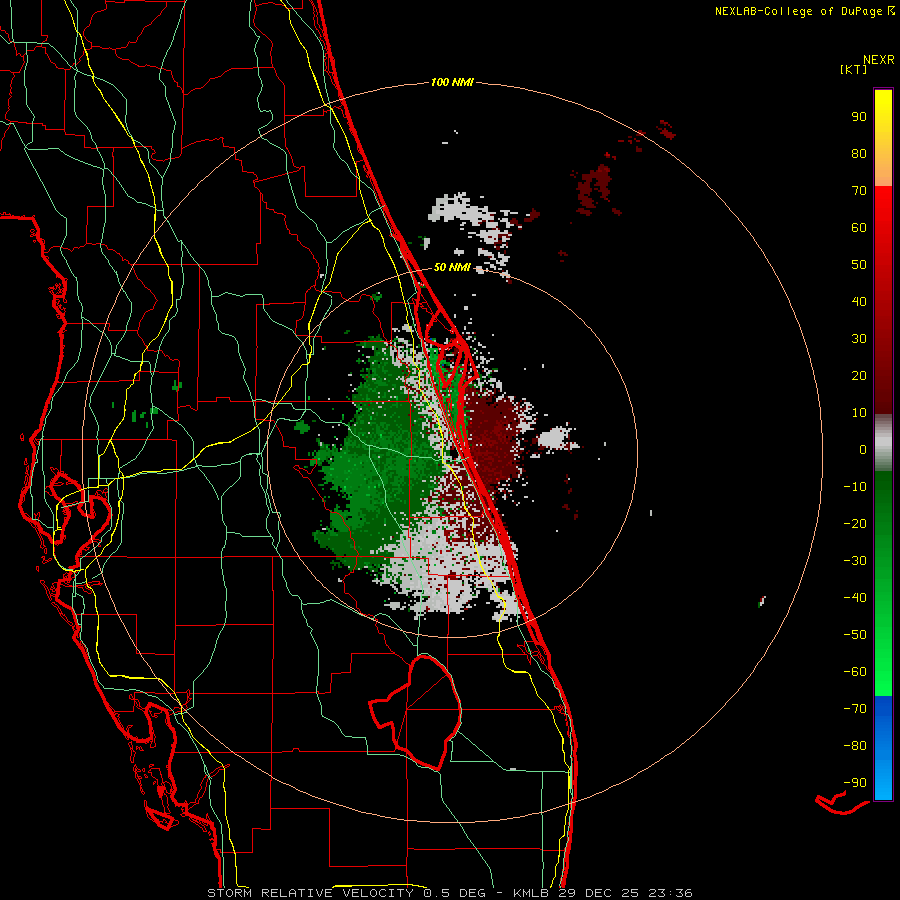Click the [KT] units label
The height and width of the screenshot is (900, 900).
853,69
